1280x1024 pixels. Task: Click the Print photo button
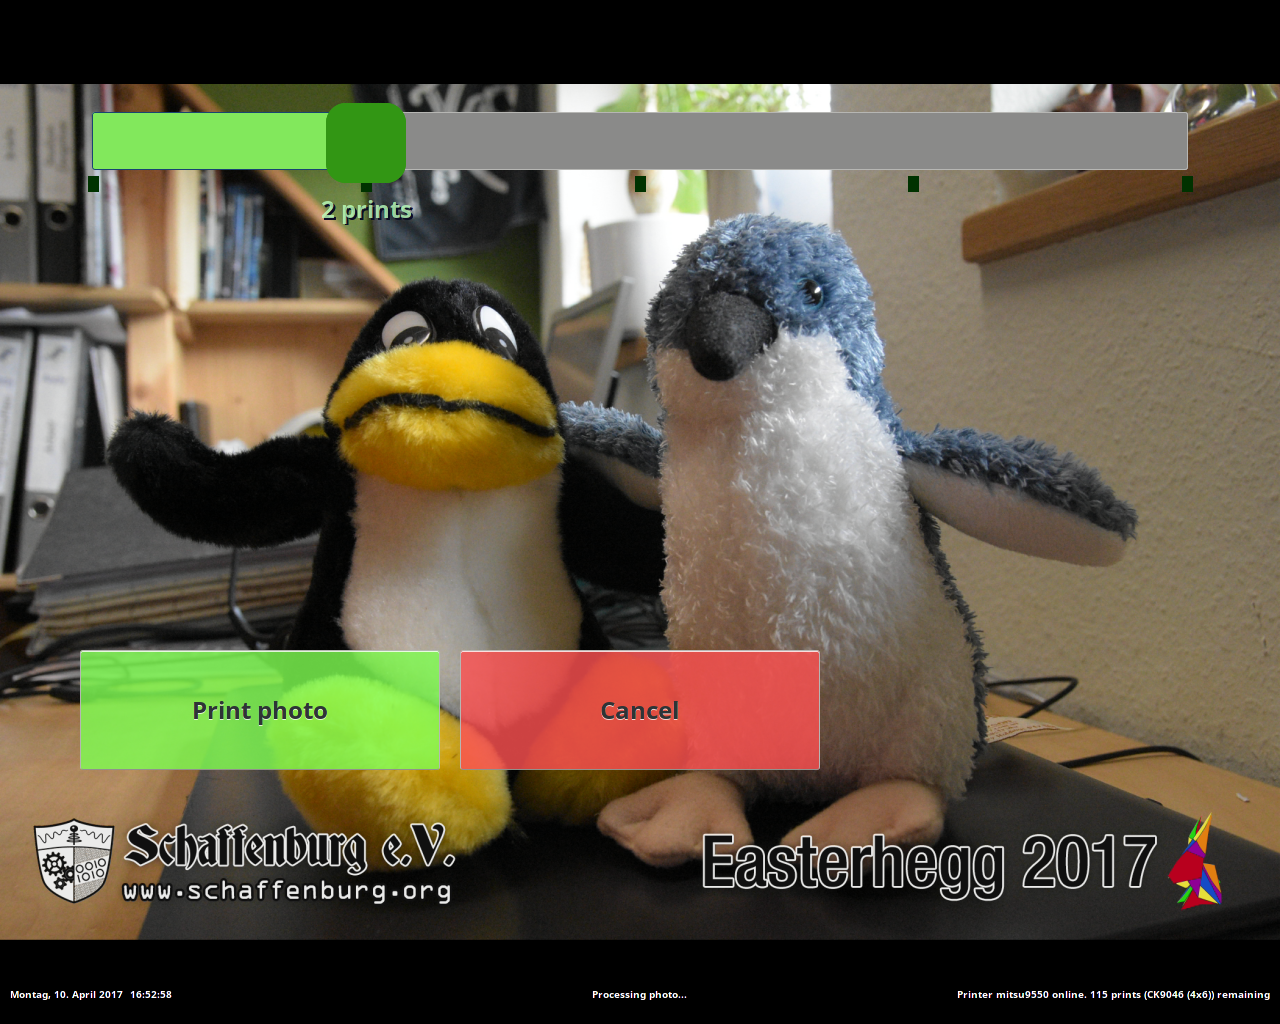tap(260, 710)
